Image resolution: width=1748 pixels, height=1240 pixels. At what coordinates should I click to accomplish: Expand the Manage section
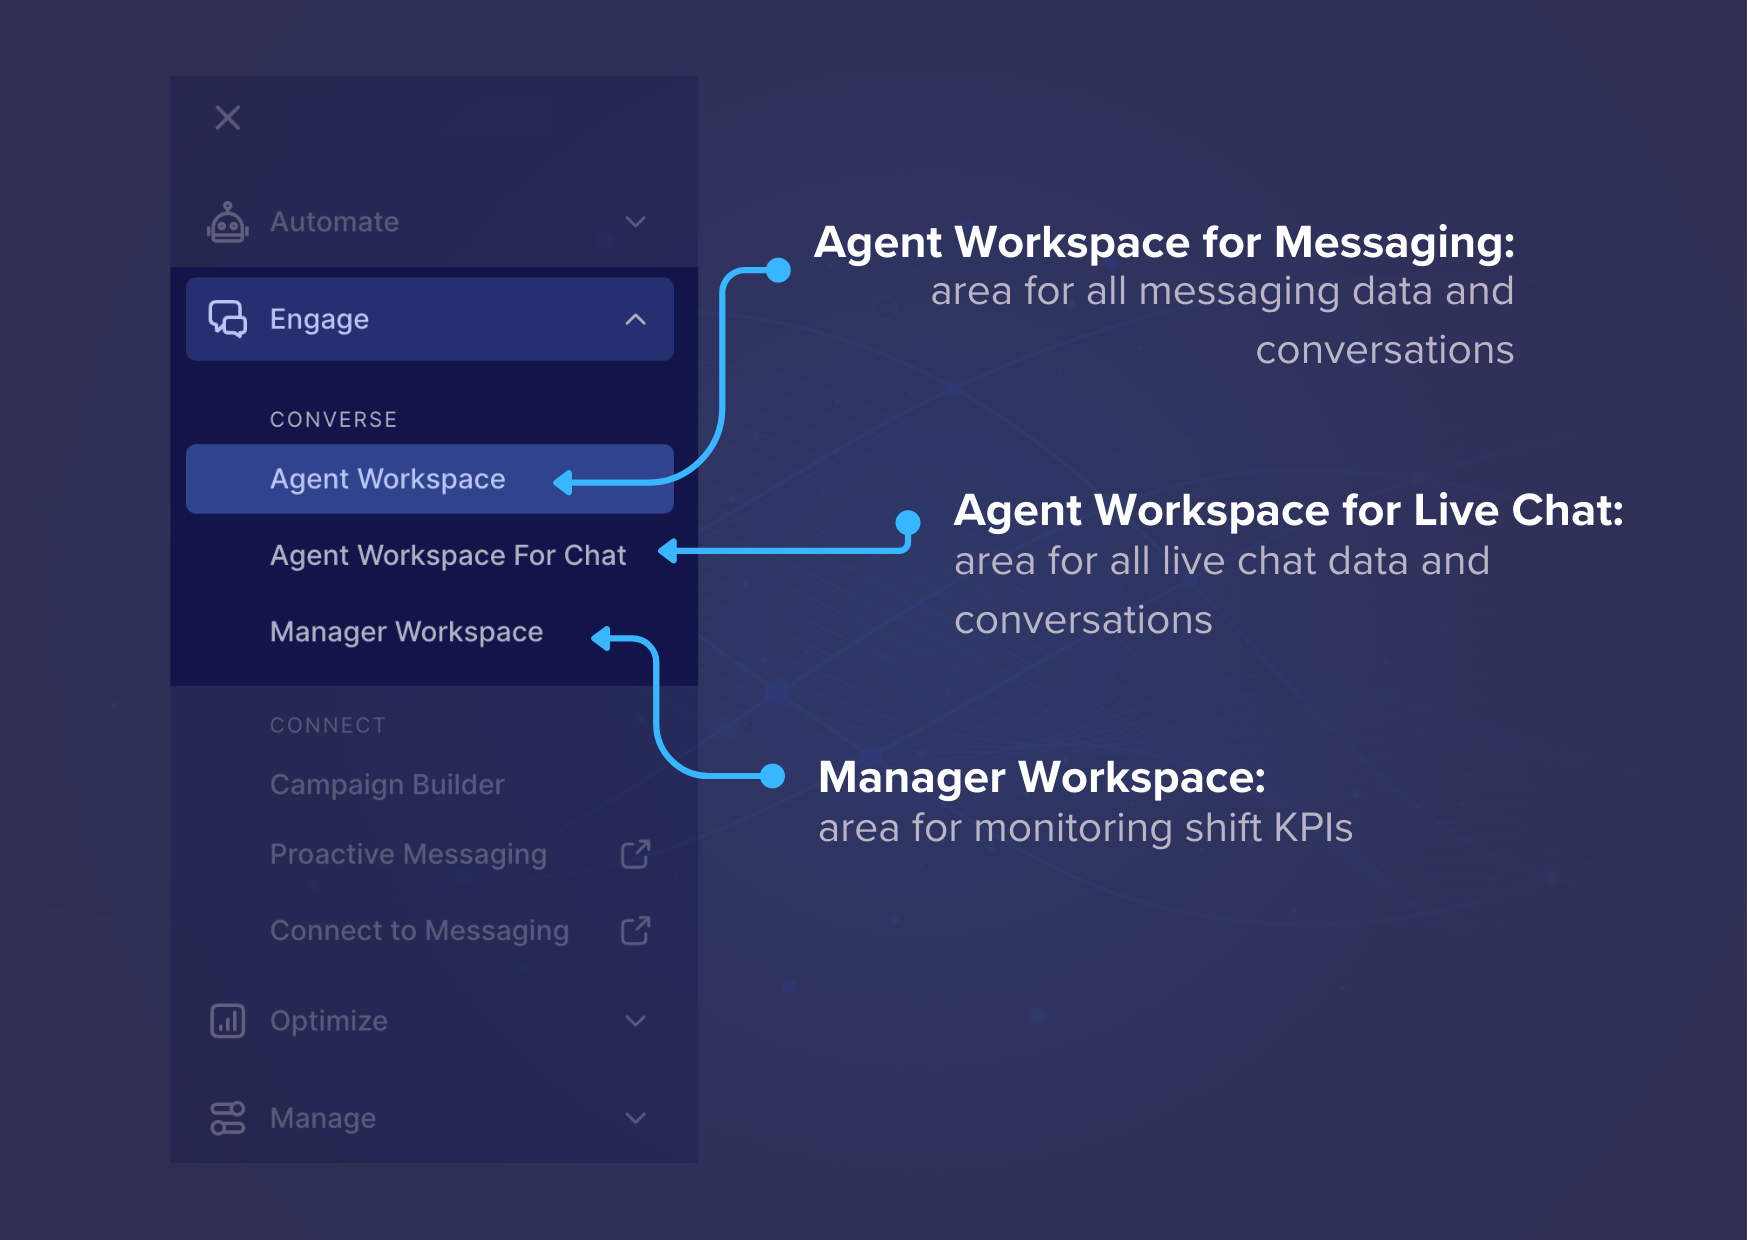coord(635,1118)
